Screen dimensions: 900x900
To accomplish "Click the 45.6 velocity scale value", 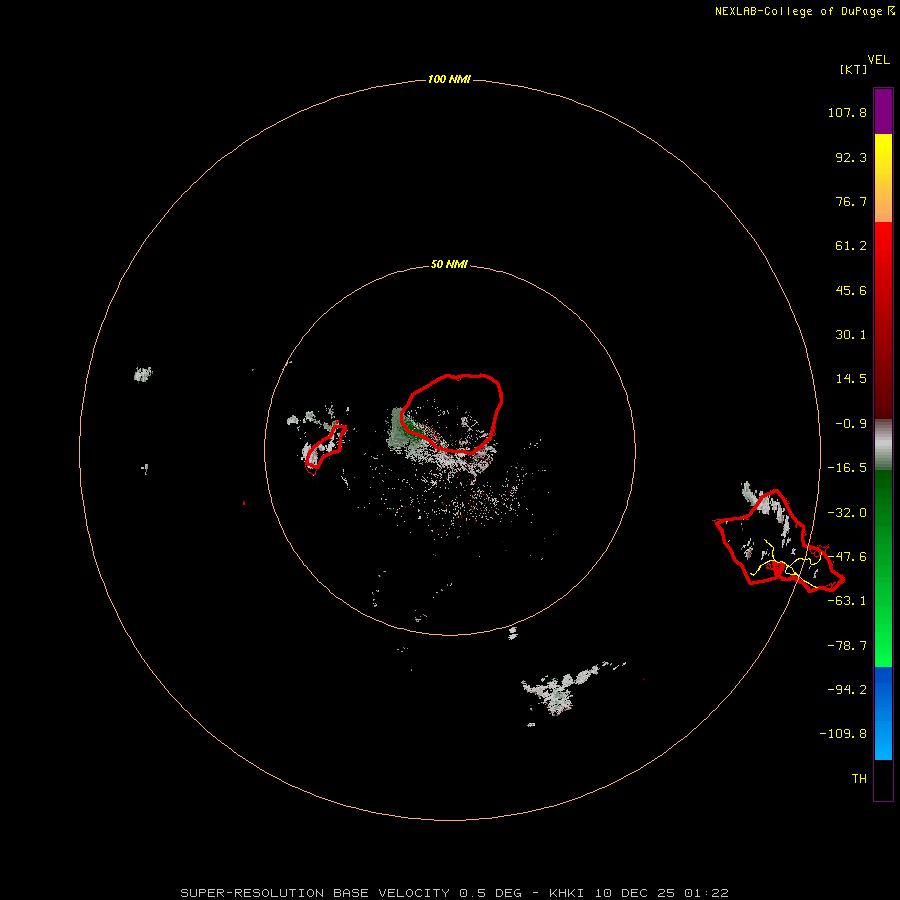I will pos(851,290).
